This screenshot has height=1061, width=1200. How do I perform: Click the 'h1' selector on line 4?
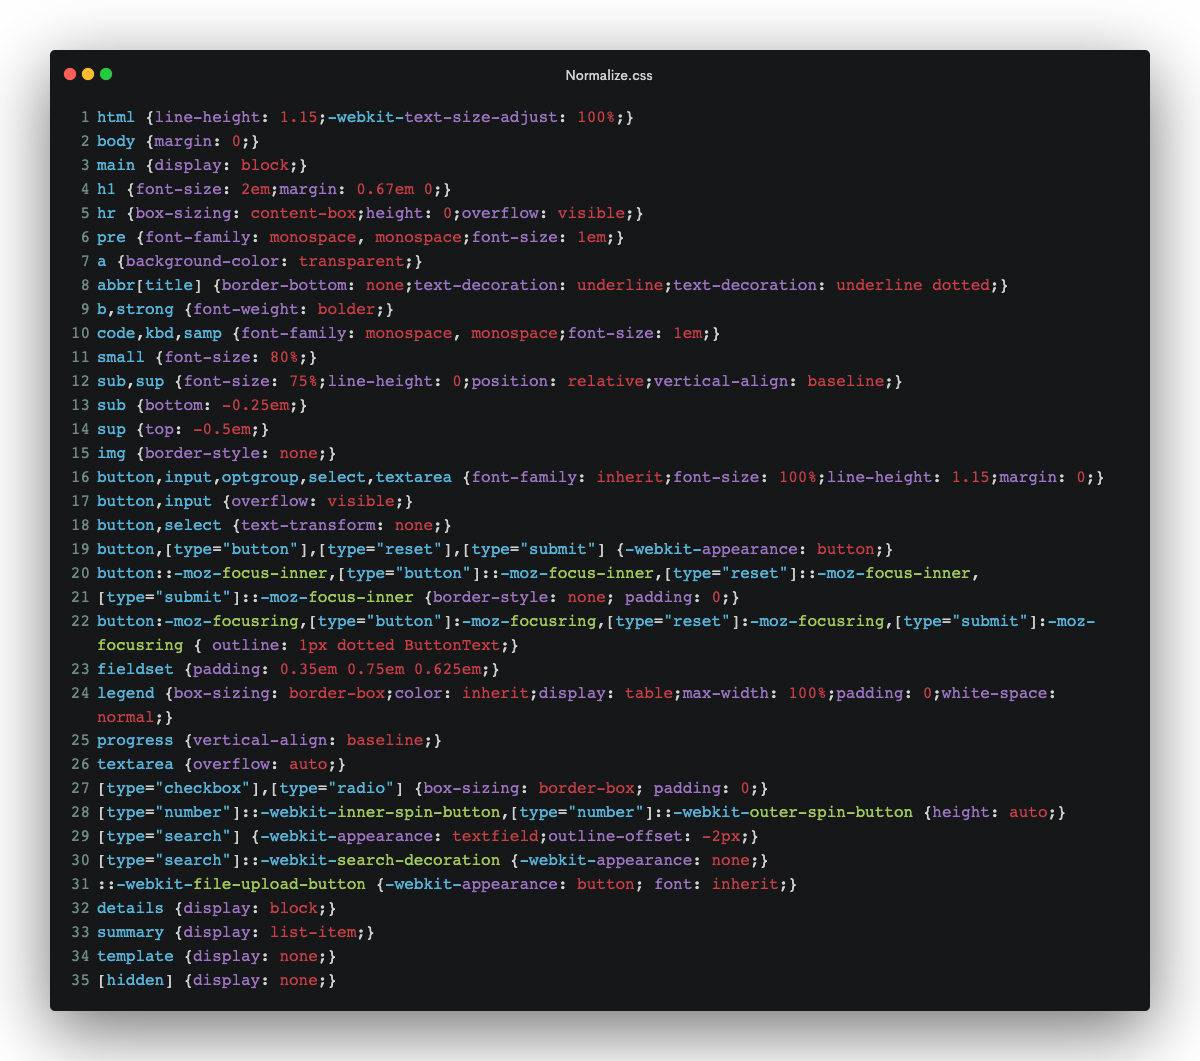coord(107,189)
